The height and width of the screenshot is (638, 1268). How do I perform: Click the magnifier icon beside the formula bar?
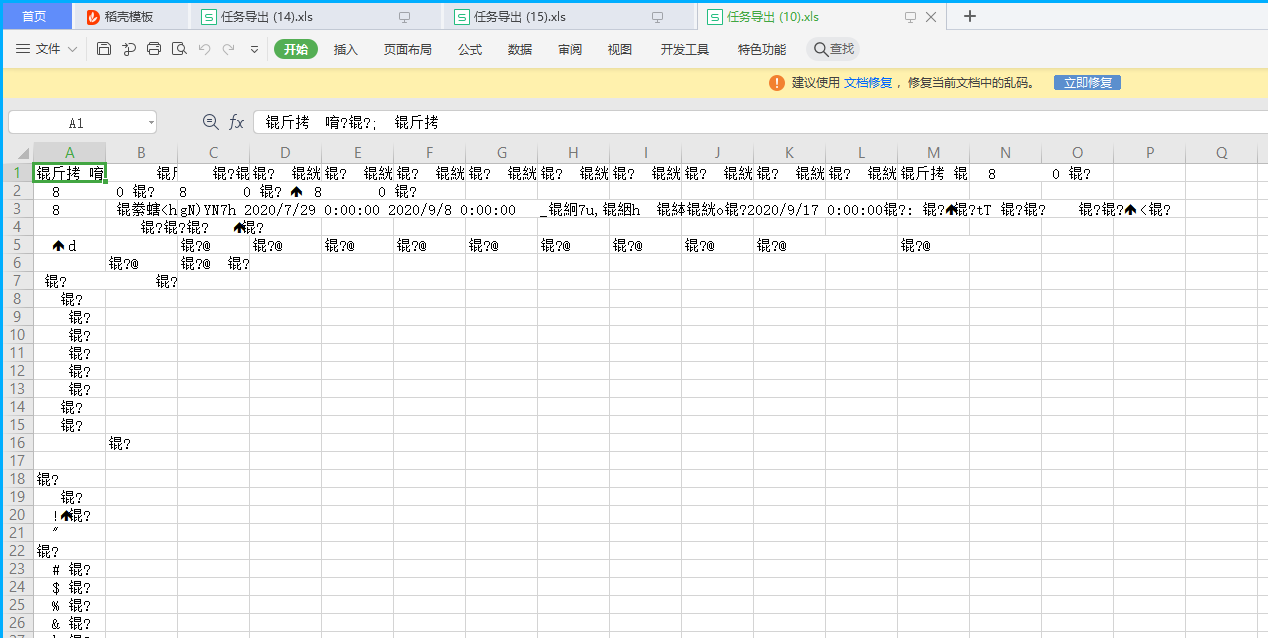[x=210, y=121]
